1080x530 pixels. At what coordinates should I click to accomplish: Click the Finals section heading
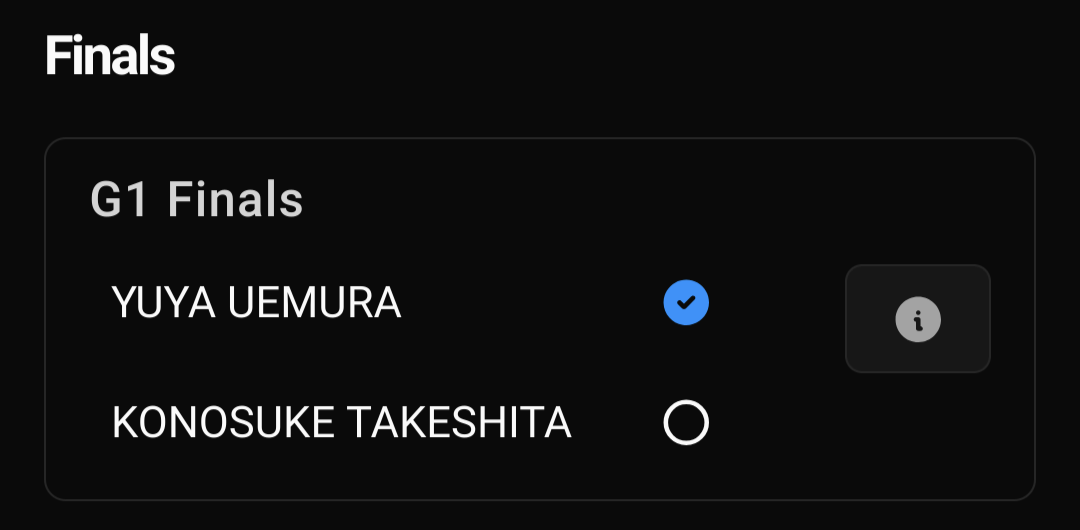point(110,56)
